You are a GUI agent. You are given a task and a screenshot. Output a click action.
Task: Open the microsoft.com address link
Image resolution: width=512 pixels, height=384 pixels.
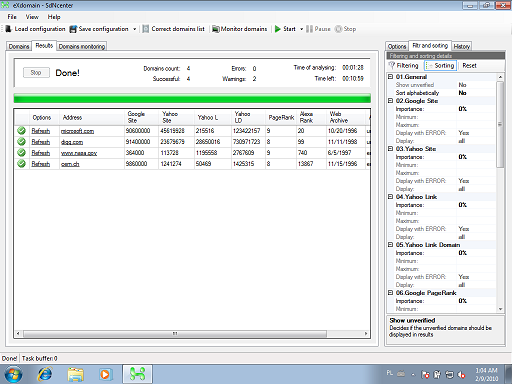(x=77, y=131)
